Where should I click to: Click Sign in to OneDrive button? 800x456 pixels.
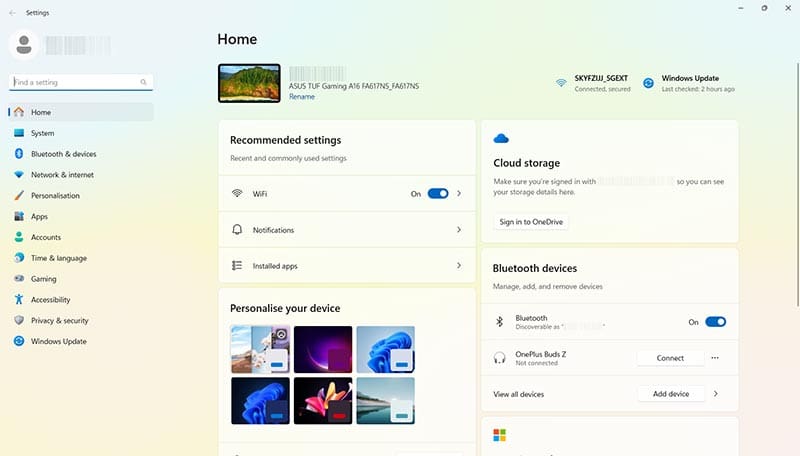click(531, 222)
